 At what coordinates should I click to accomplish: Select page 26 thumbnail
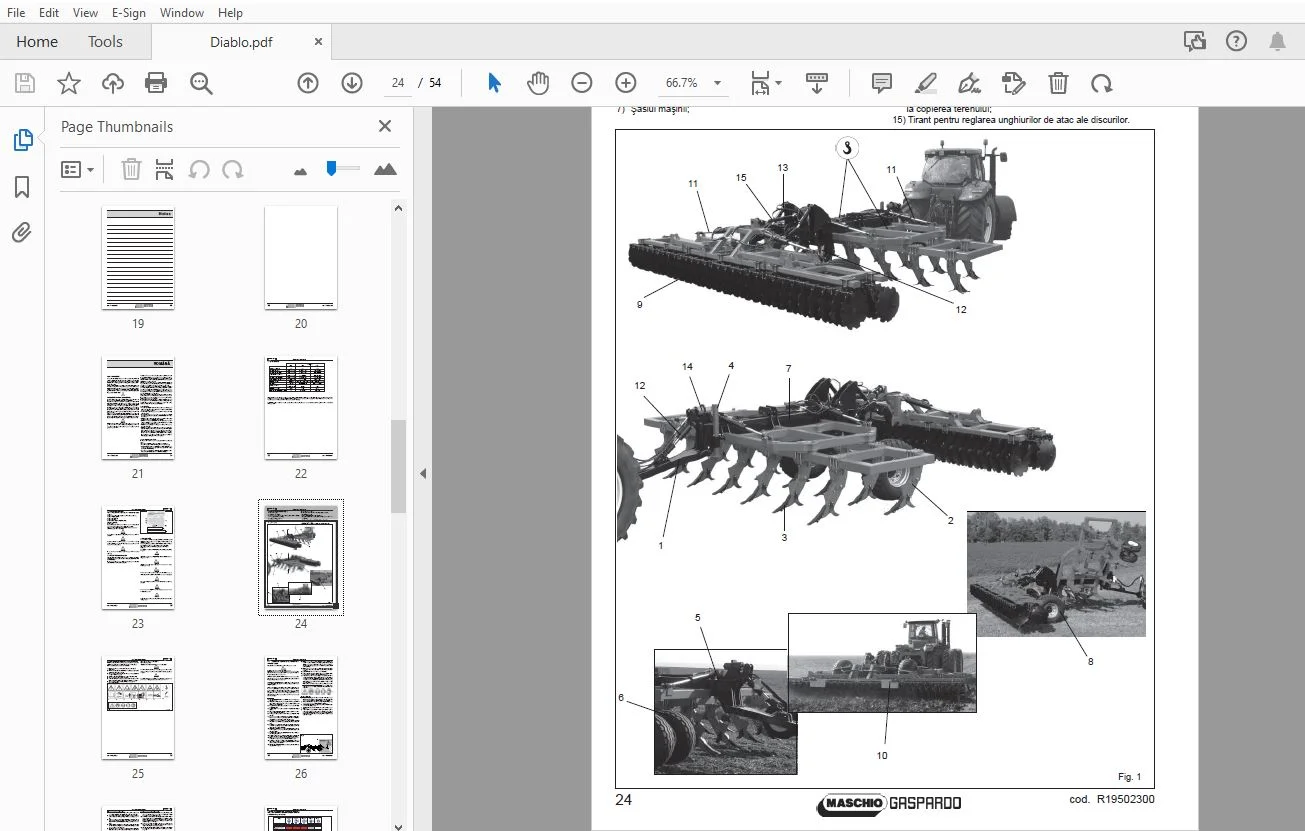(x=301, y=708)
